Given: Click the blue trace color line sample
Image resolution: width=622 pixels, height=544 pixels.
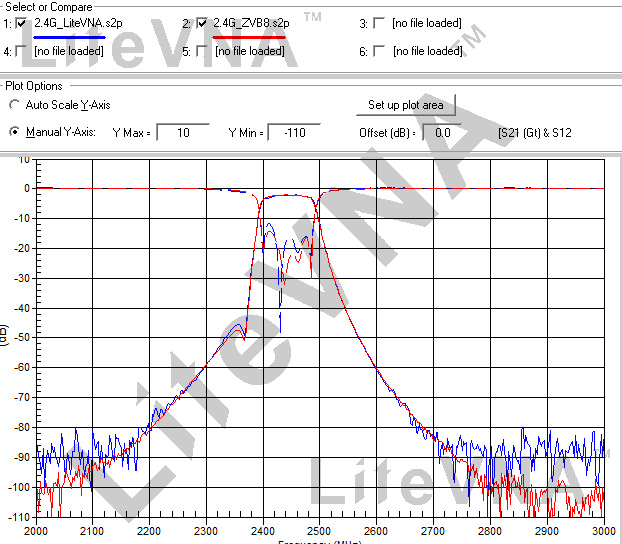Looking at the screenshot, I should [70, 36].
